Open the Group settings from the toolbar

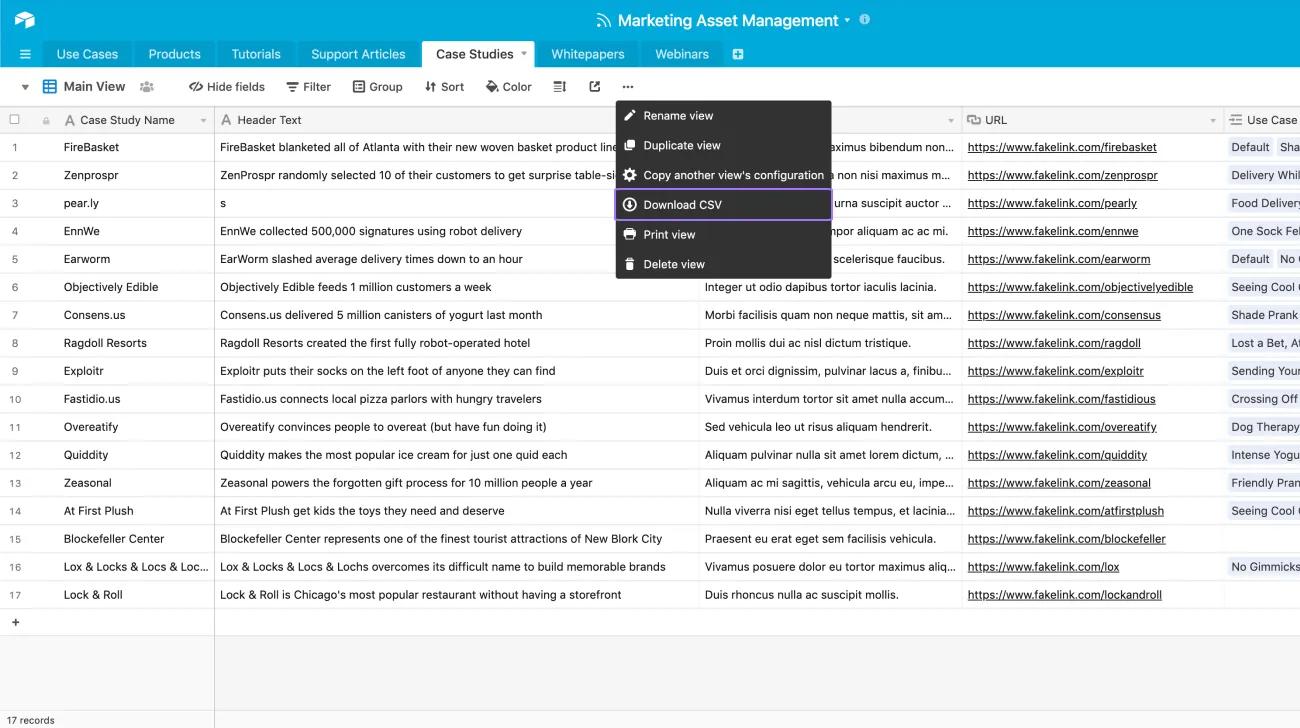pyautogui.click(x=377, y=86)
